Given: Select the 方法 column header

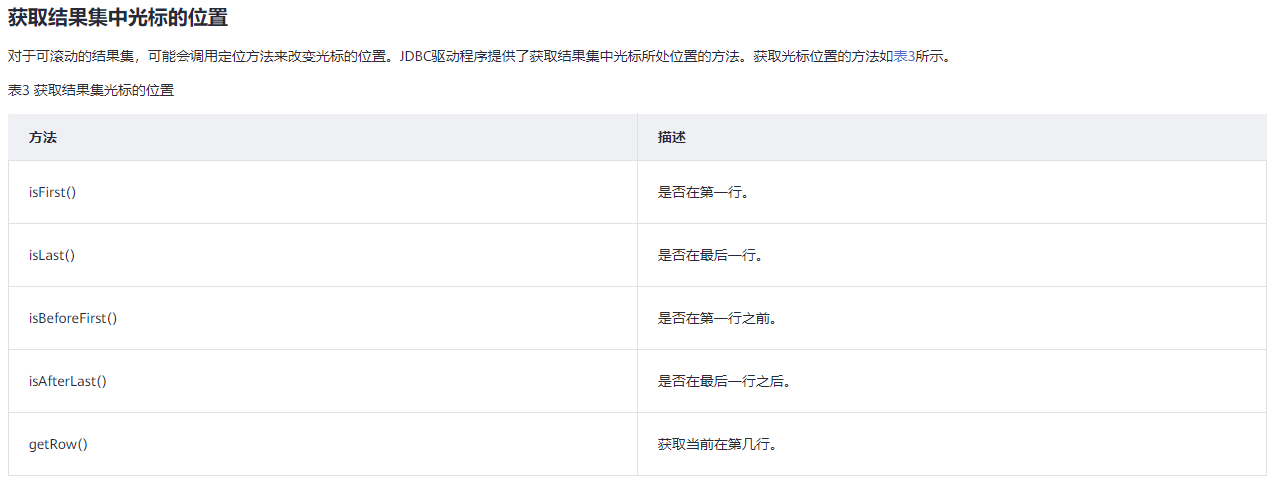Looking at the screenshot, I should coord(43,137).
